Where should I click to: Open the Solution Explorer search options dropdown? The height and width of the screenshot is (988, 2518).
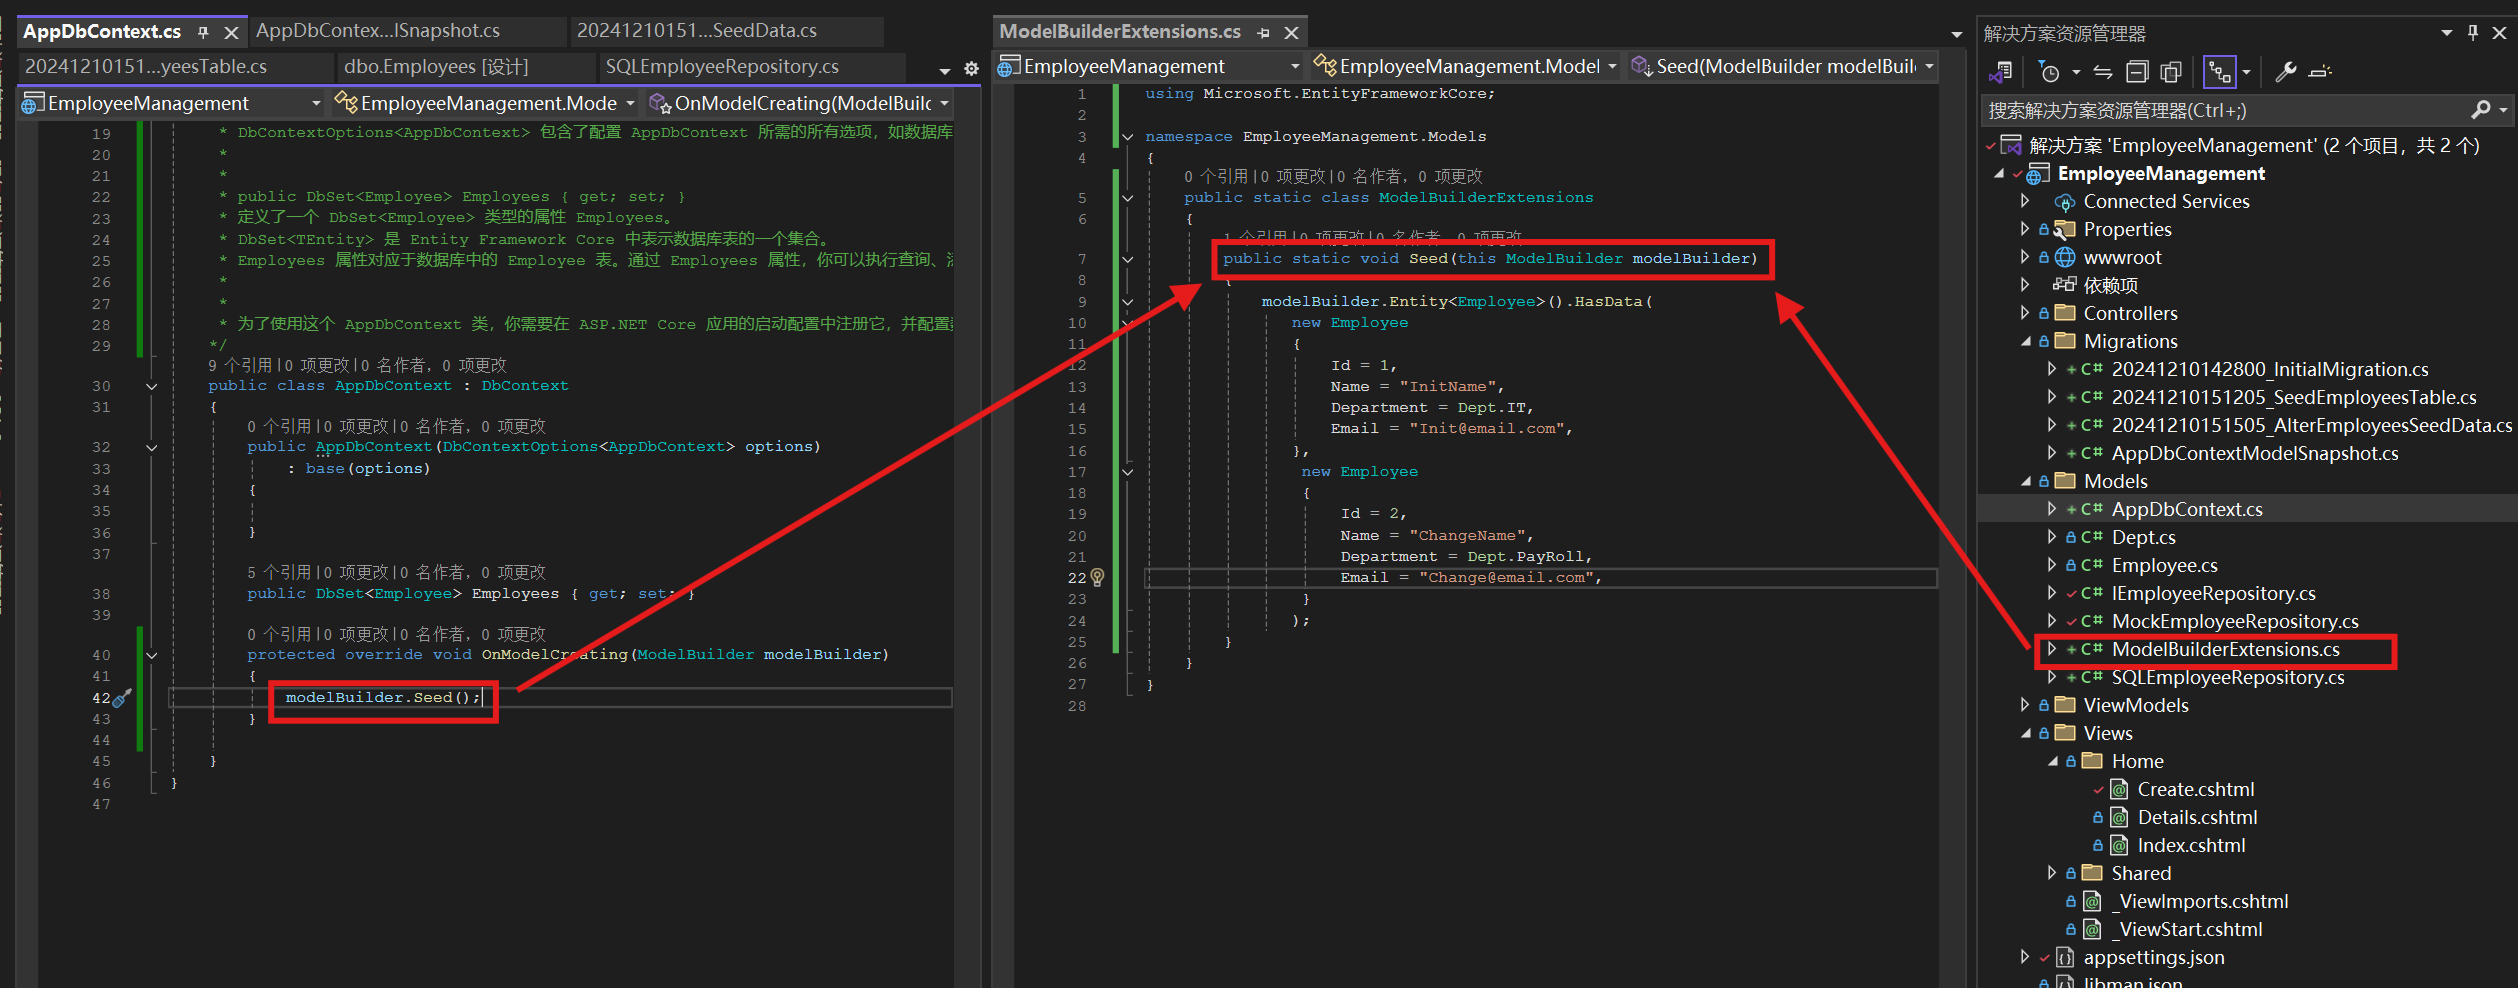(2503, 110)
